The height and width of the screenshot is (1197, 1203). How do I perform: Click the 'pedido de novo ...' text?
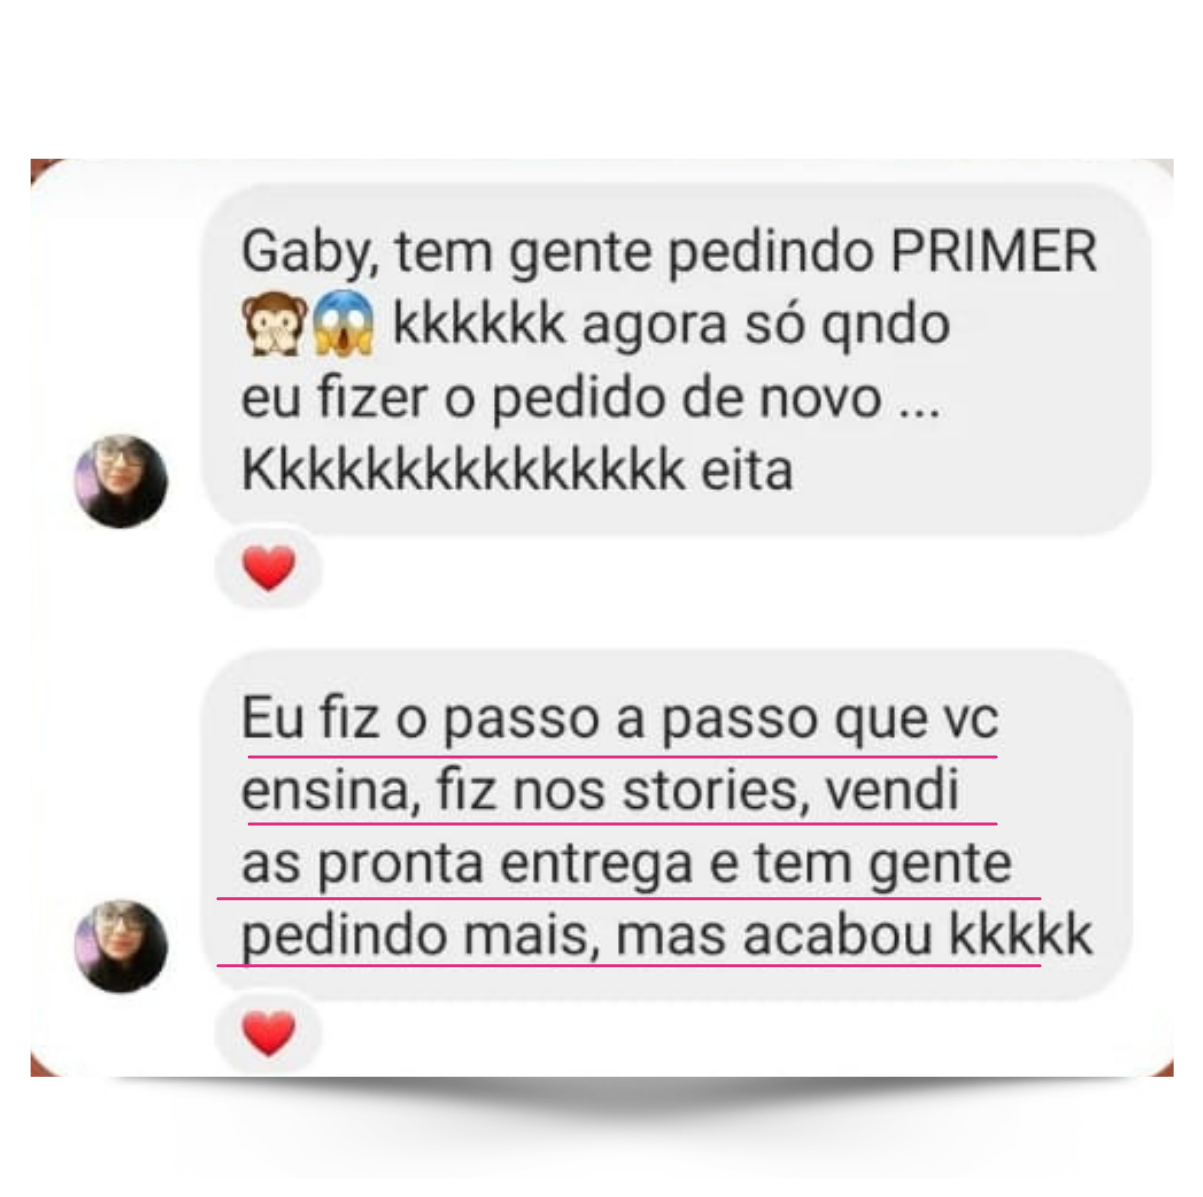715,398
